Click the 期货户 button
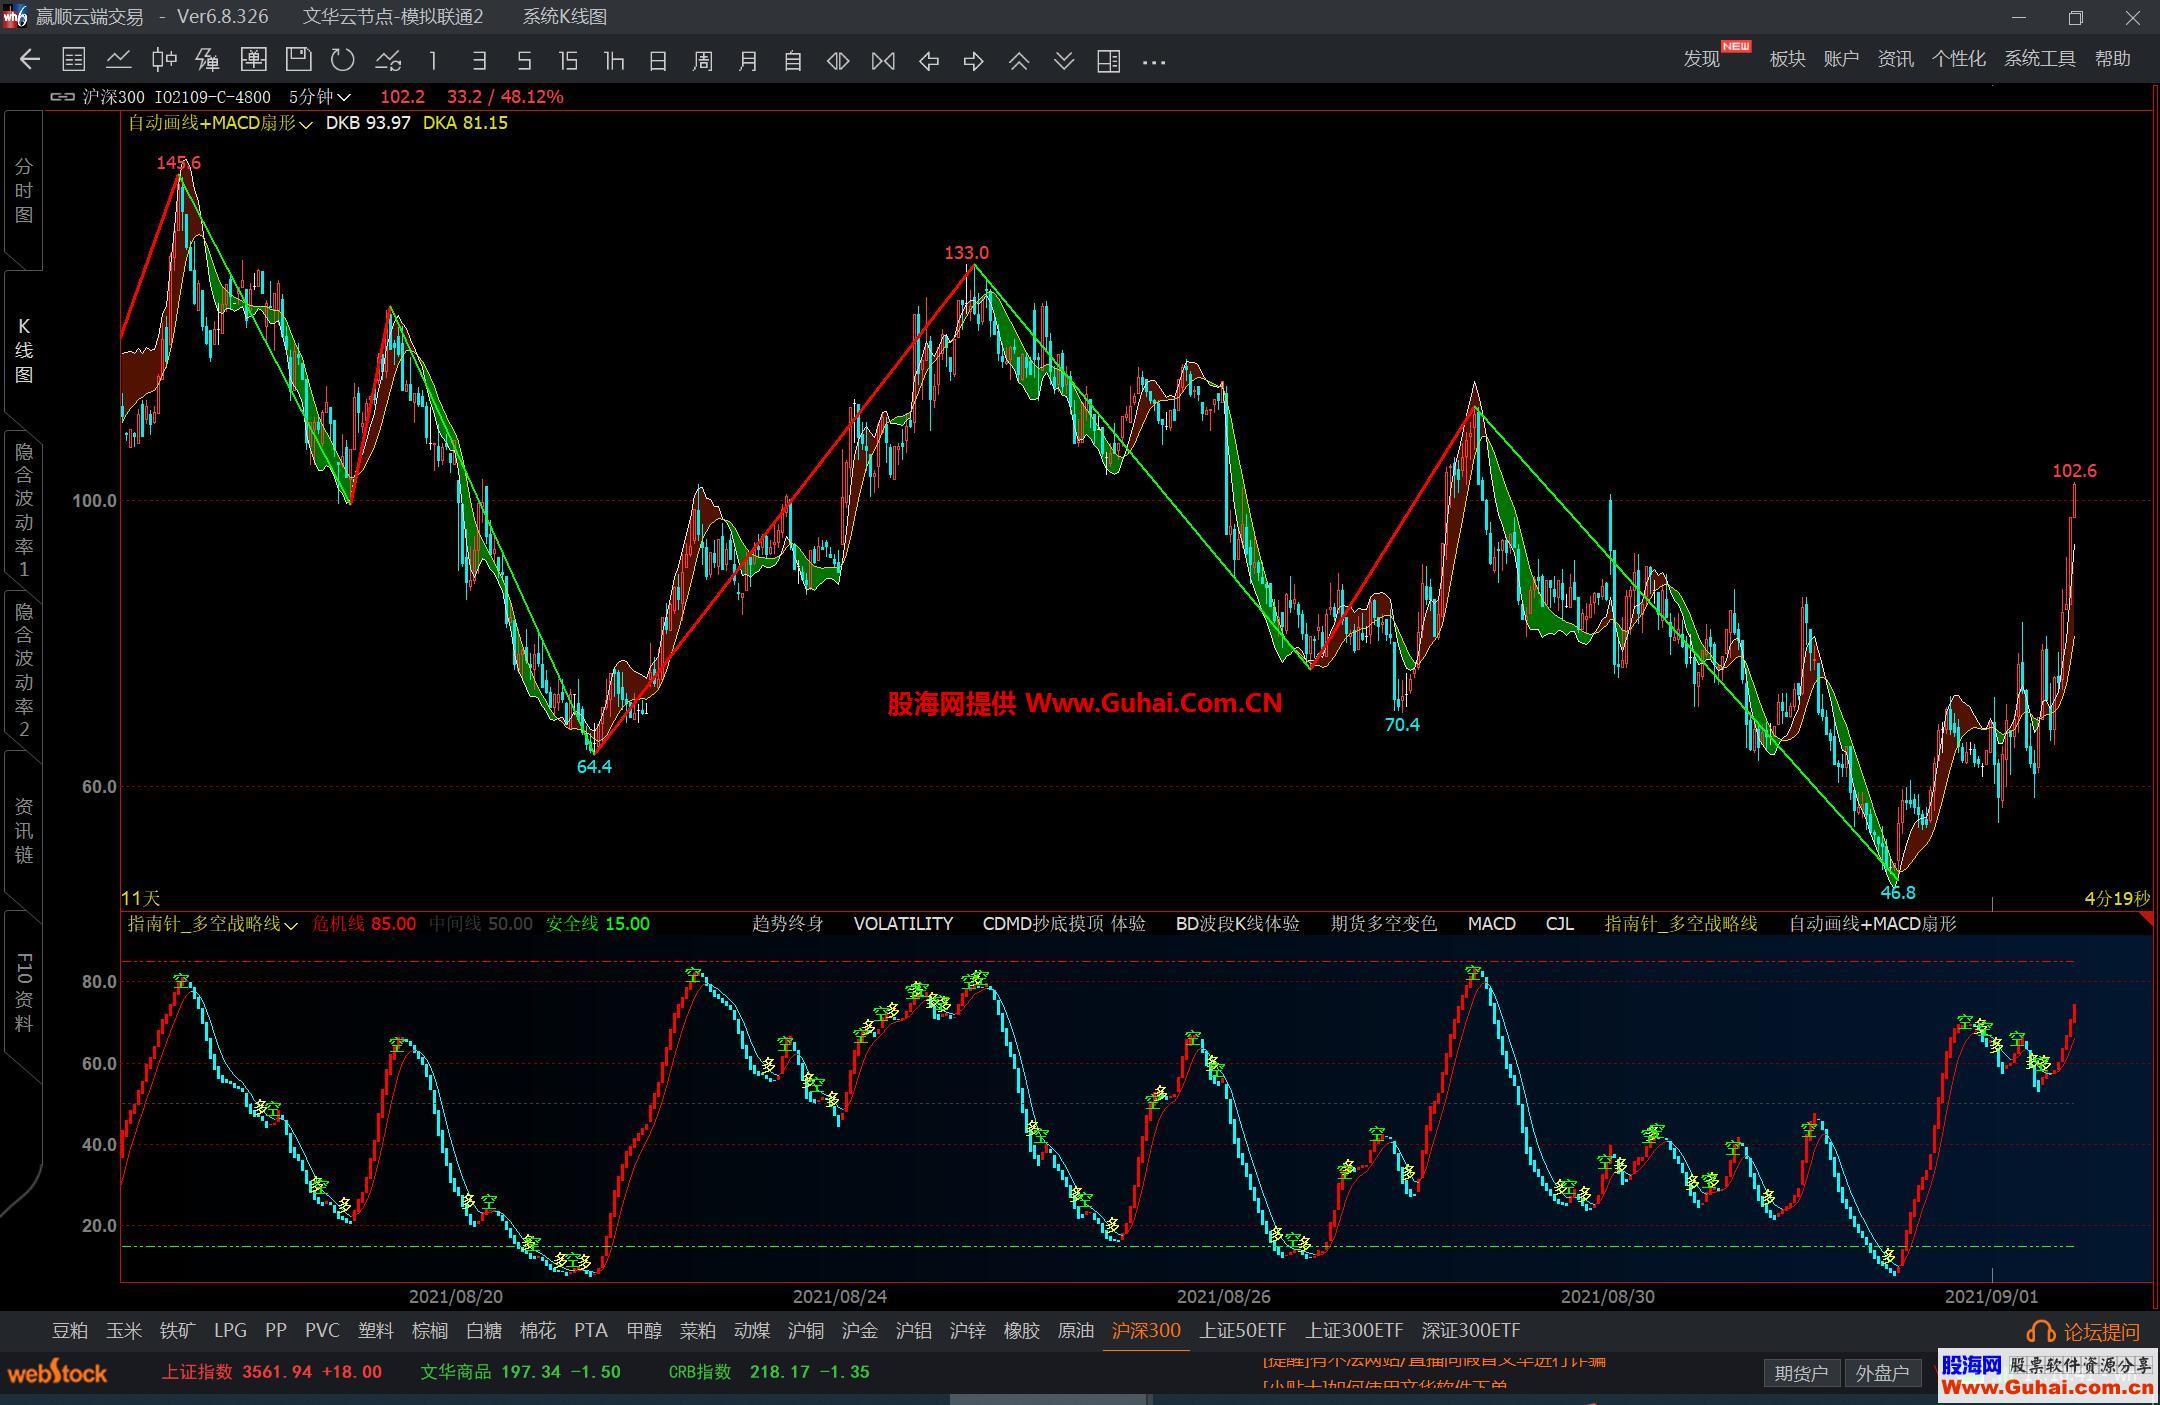Viewport: 2160px width, 1405px height. [1800, 1373]
